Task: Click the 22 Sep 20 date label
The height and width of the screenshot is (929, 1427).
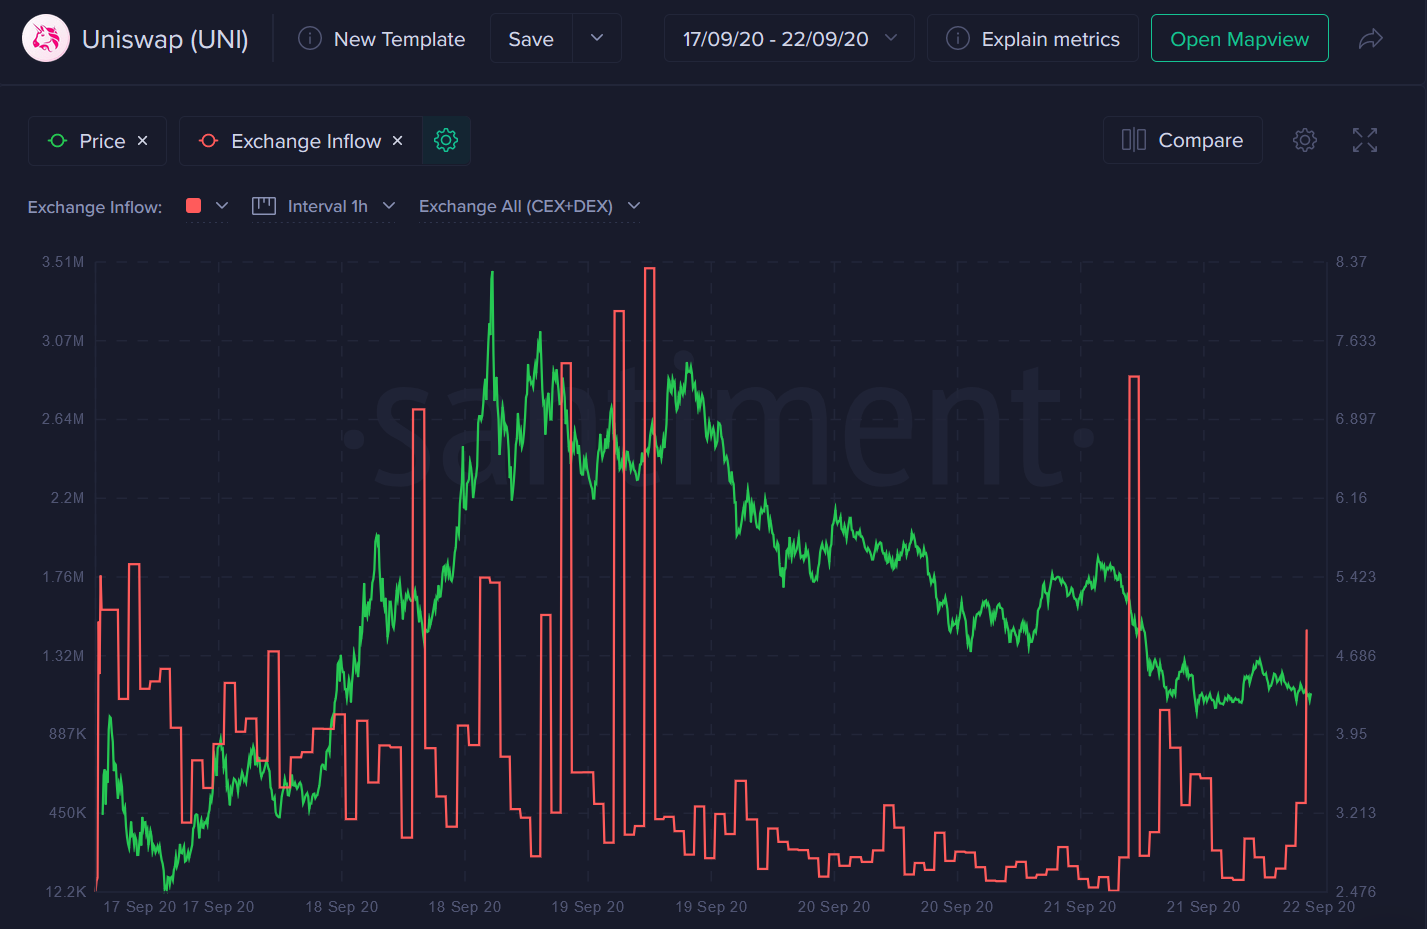Action: (x=1319, y=907)
